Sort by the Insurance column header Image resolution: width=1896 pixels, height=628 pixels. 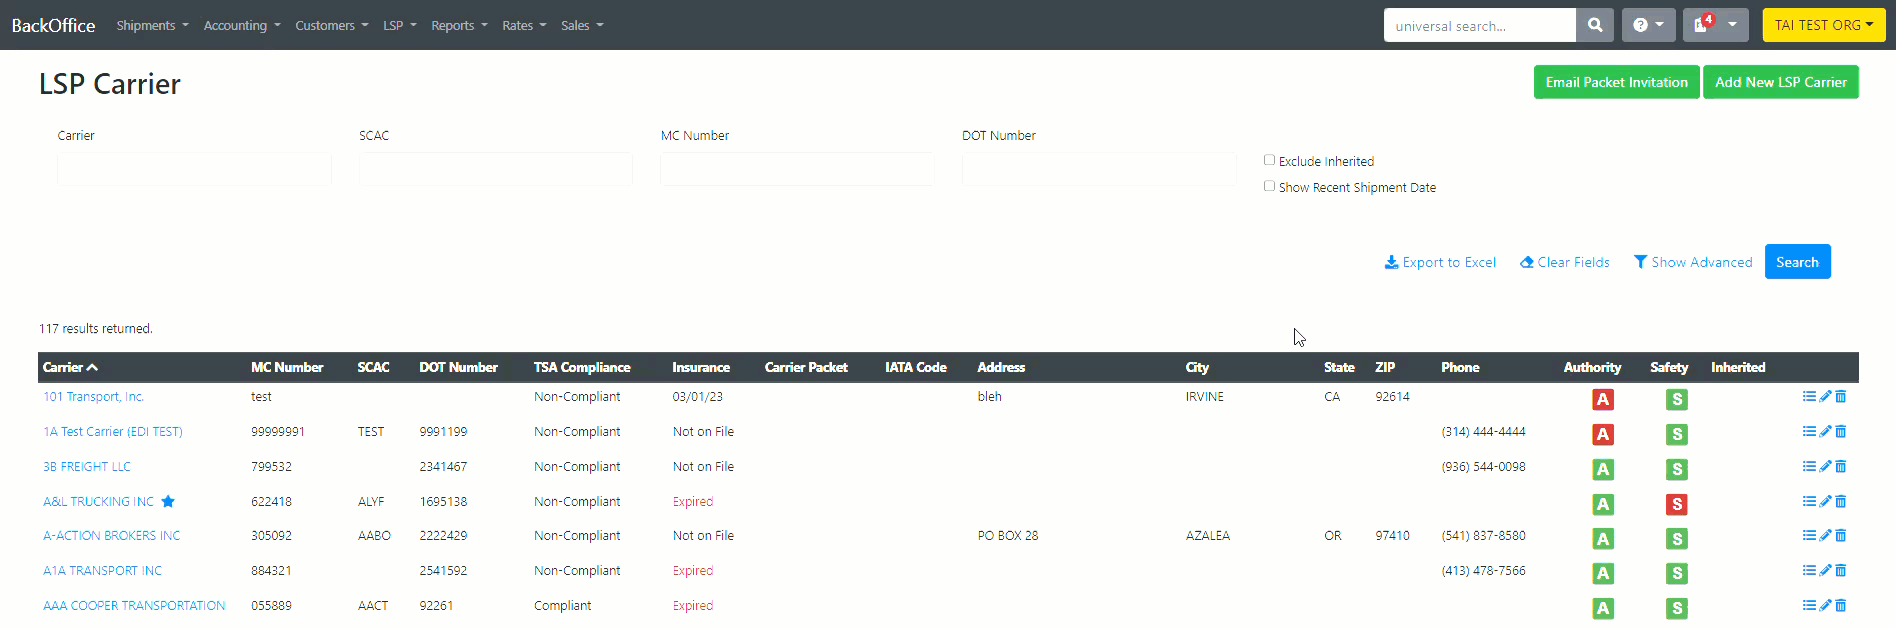(701, 367)
